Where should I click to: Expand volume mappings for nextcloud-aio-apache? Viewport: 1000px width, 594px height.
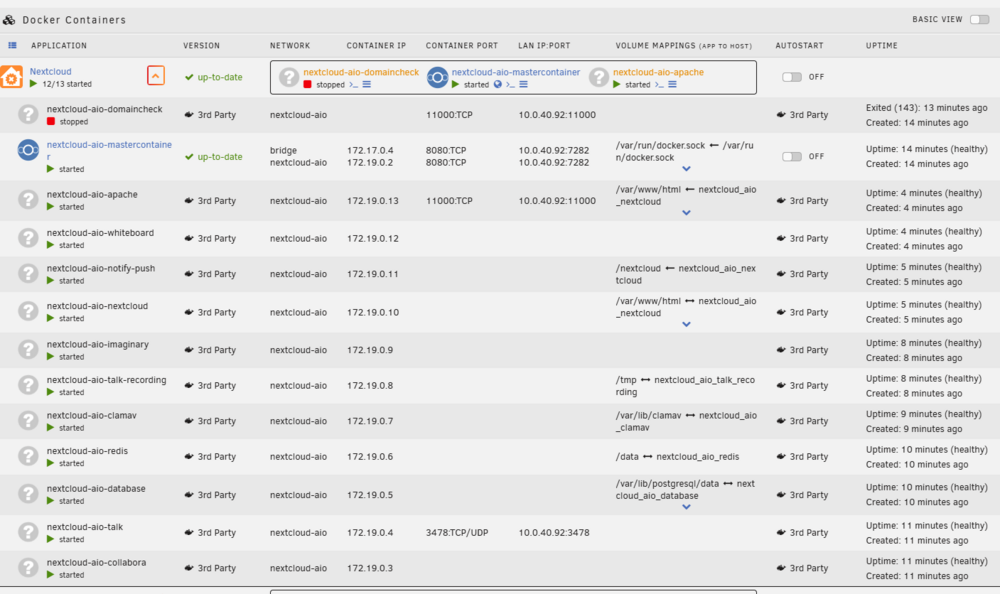tap(686, 212)
